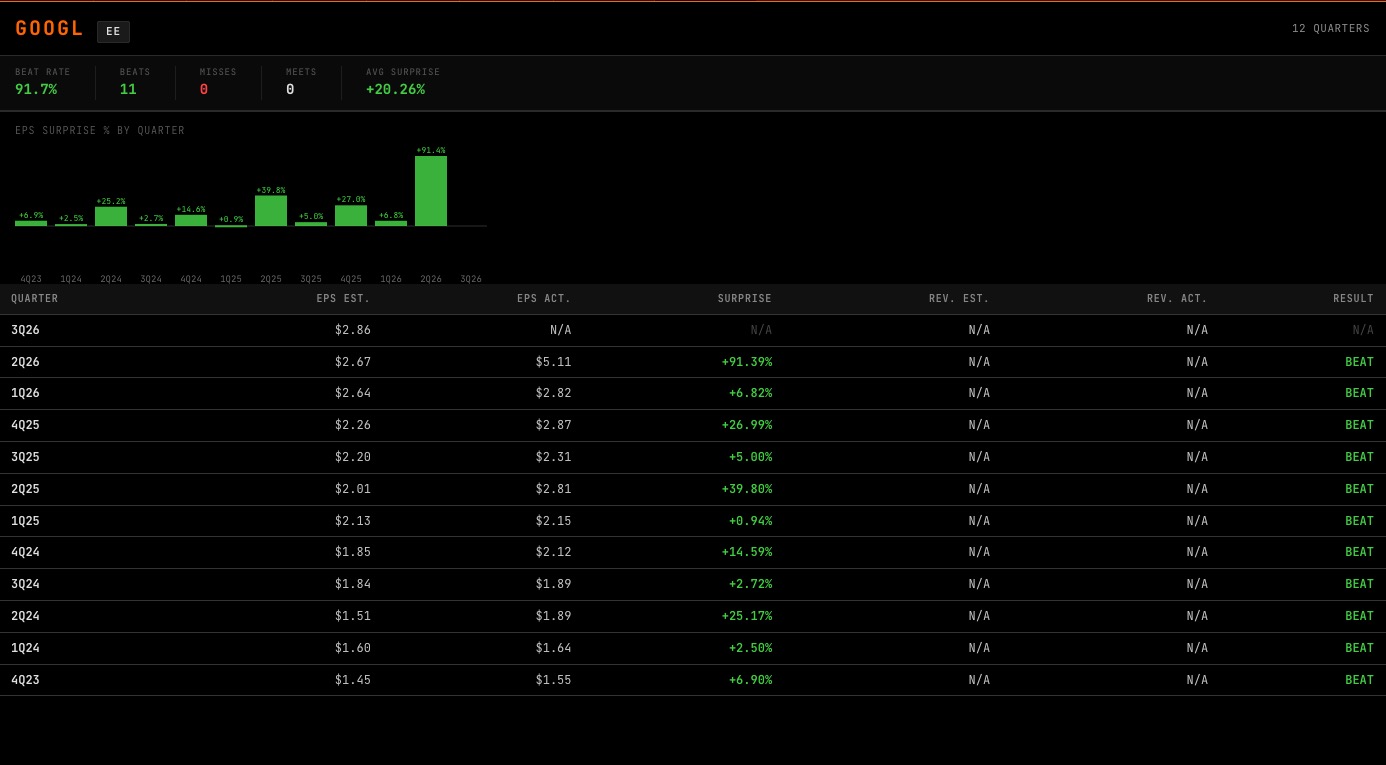Click the $1.51 EPS estimate cell

coord(353,616)
